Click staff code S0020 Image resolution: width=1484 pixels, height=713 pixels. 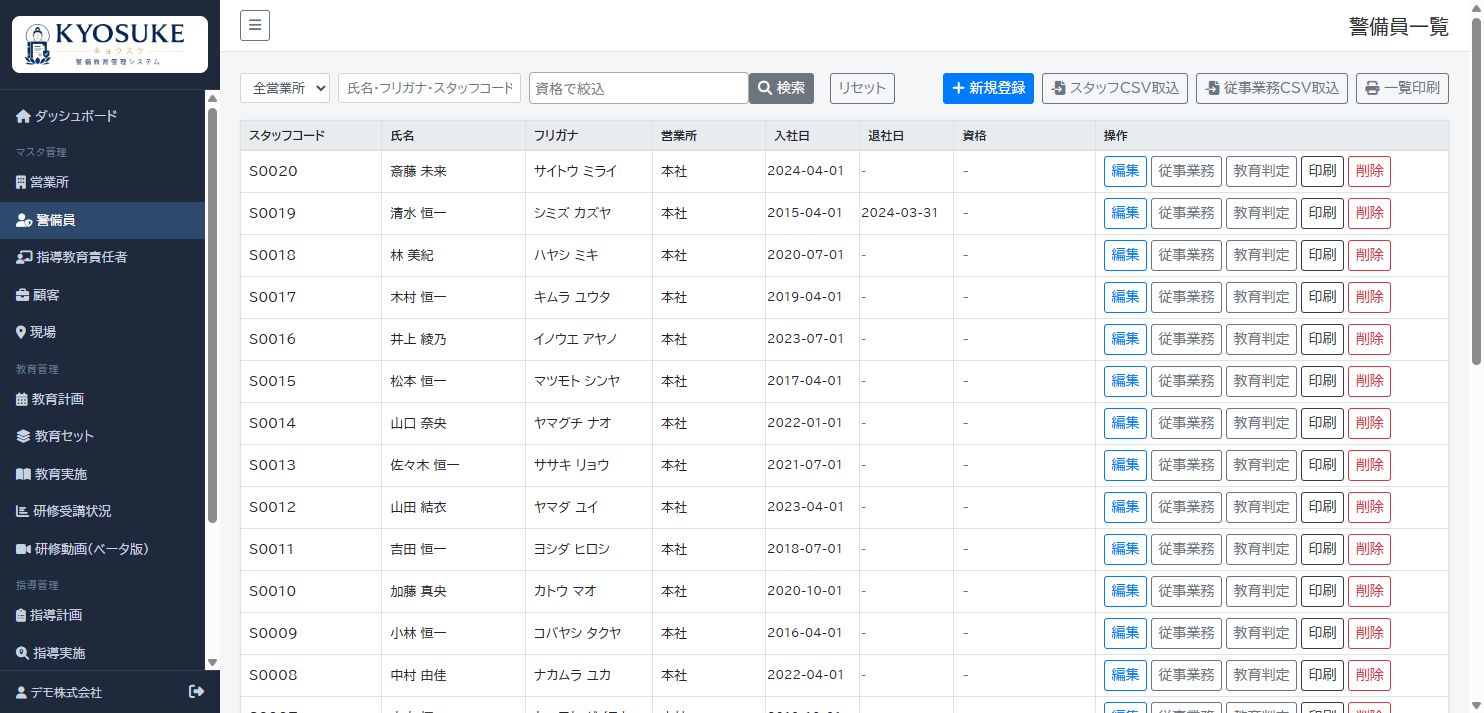coord(273,171)
